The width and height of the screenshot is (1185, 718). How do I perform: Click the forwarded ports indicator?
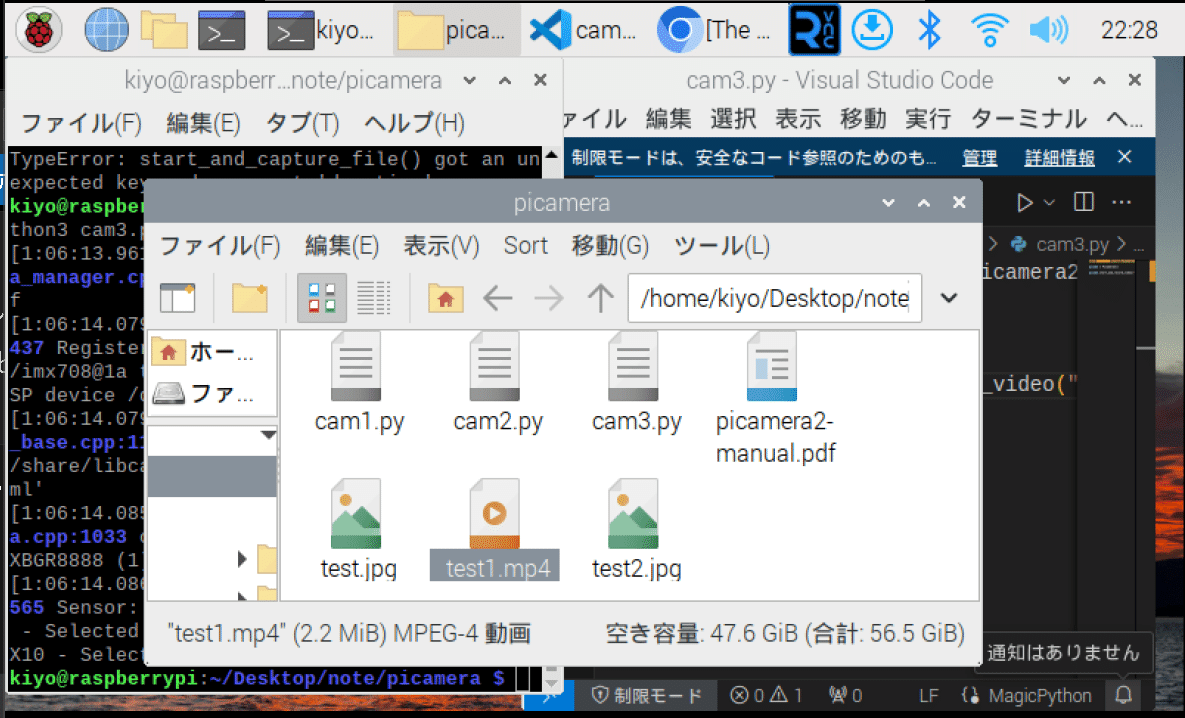point(845,695)
